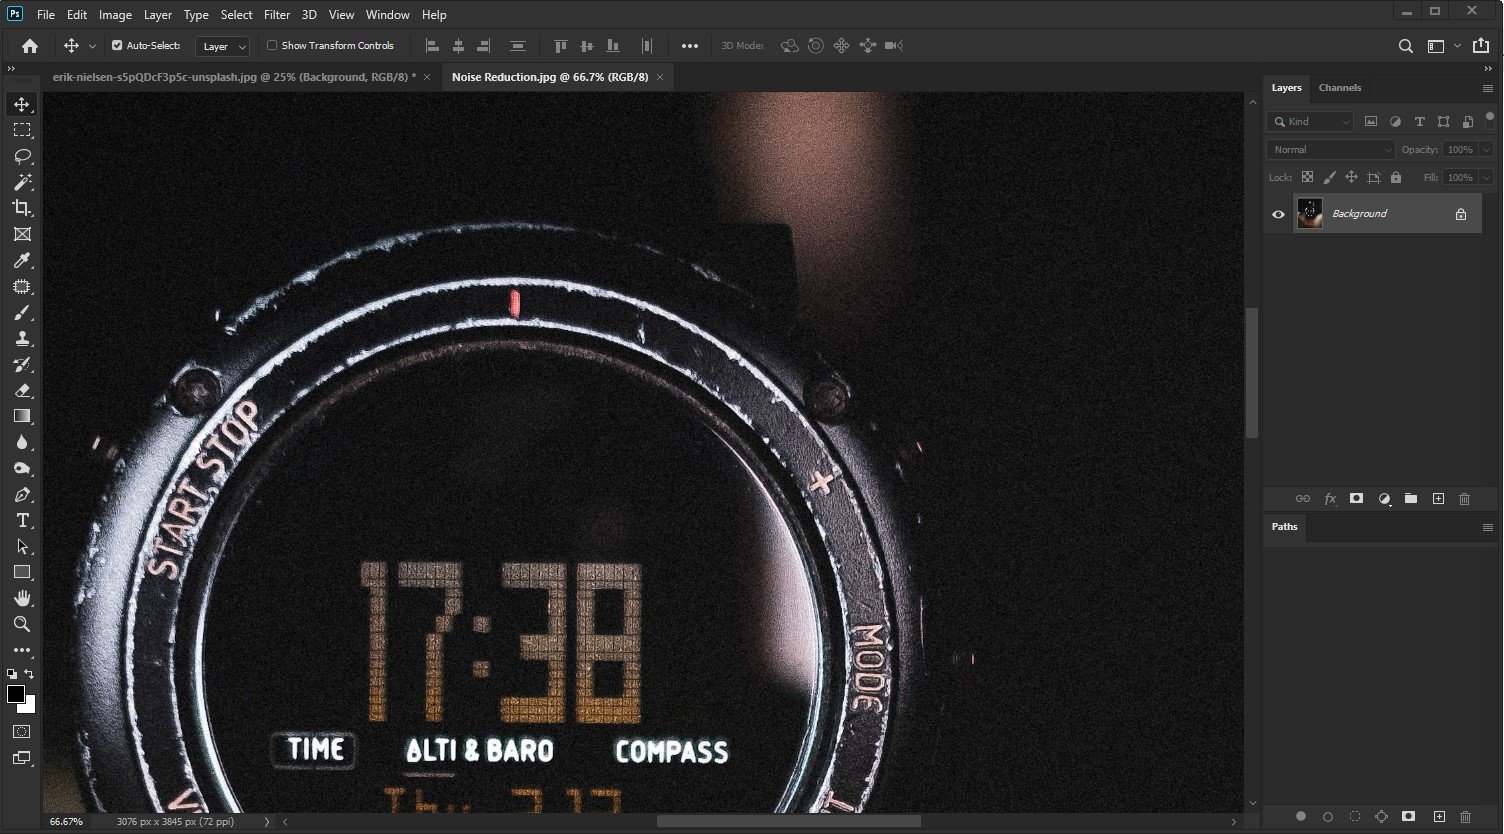This screenshot has height=834, width=1504.
Task: Open the Select menu
Action: pos(236,15)
